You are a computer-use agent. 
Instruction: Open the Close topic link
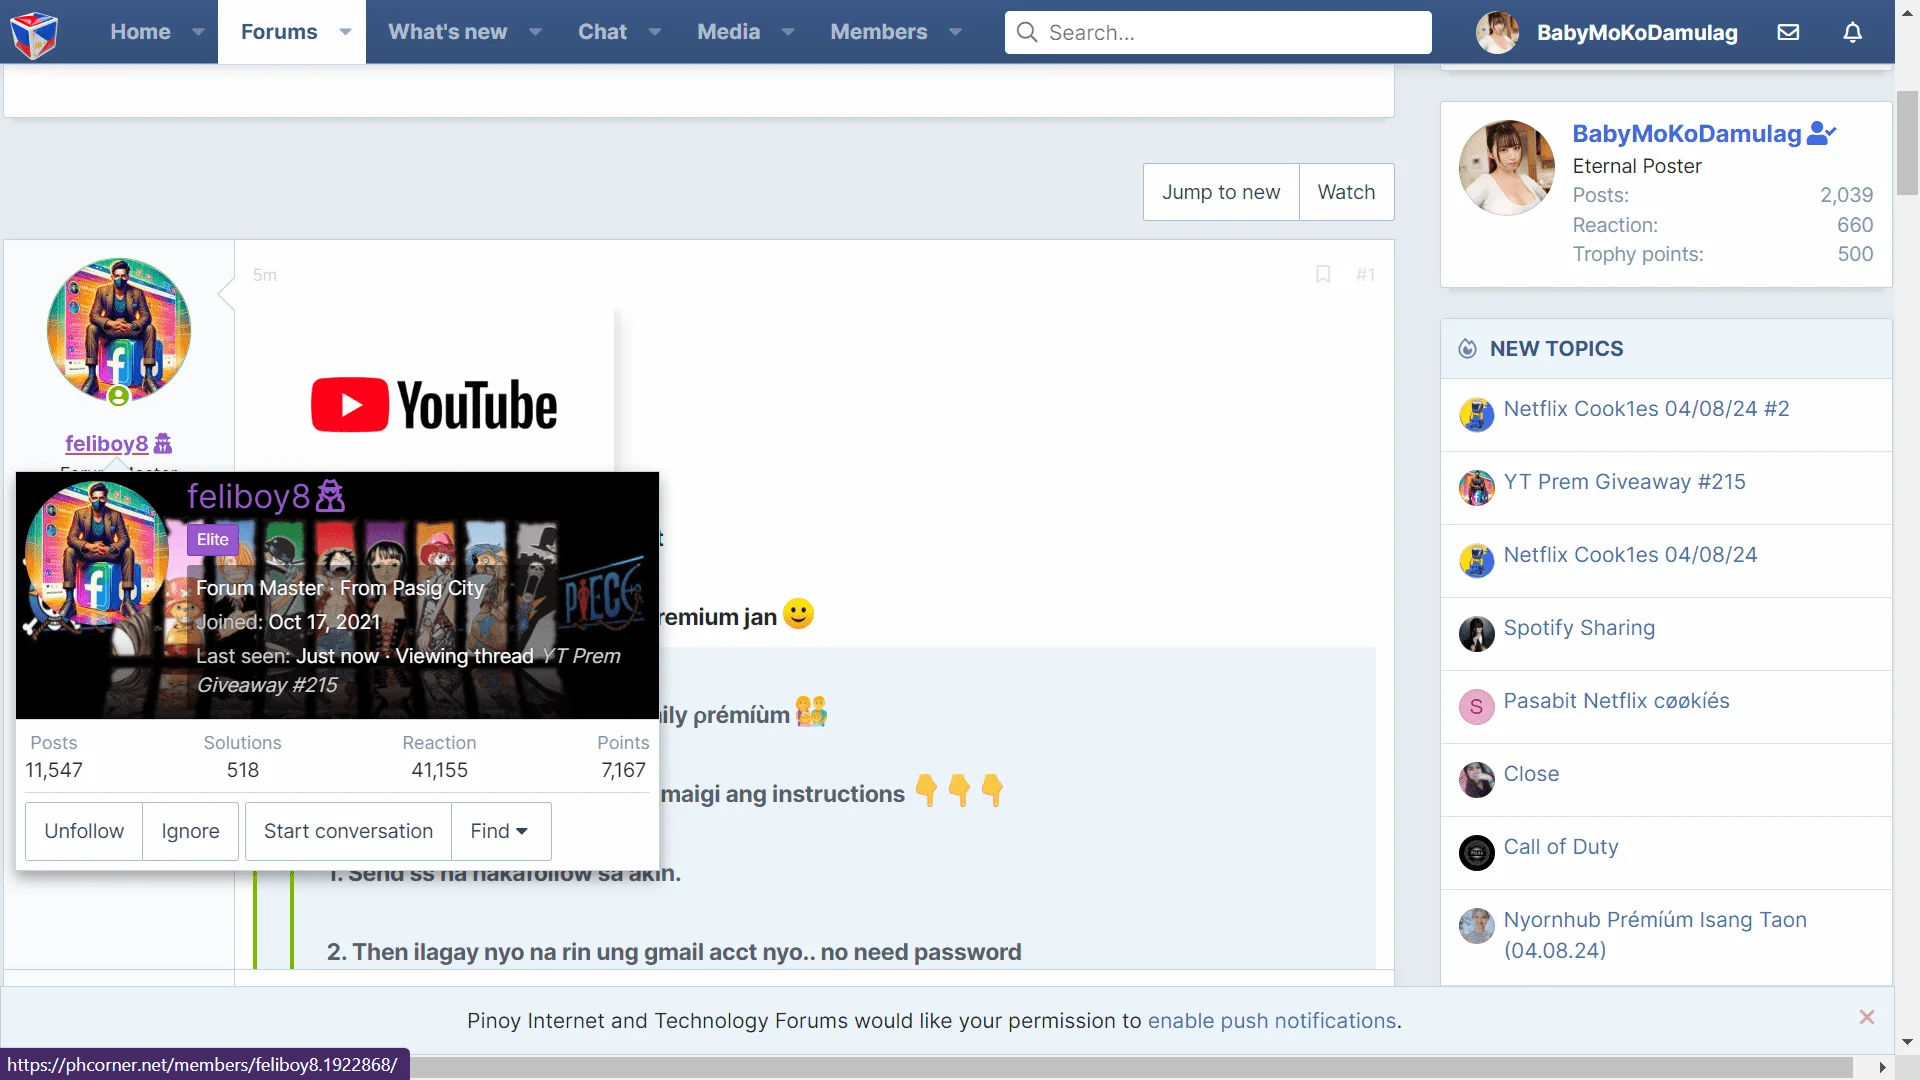pos(1531,774)
